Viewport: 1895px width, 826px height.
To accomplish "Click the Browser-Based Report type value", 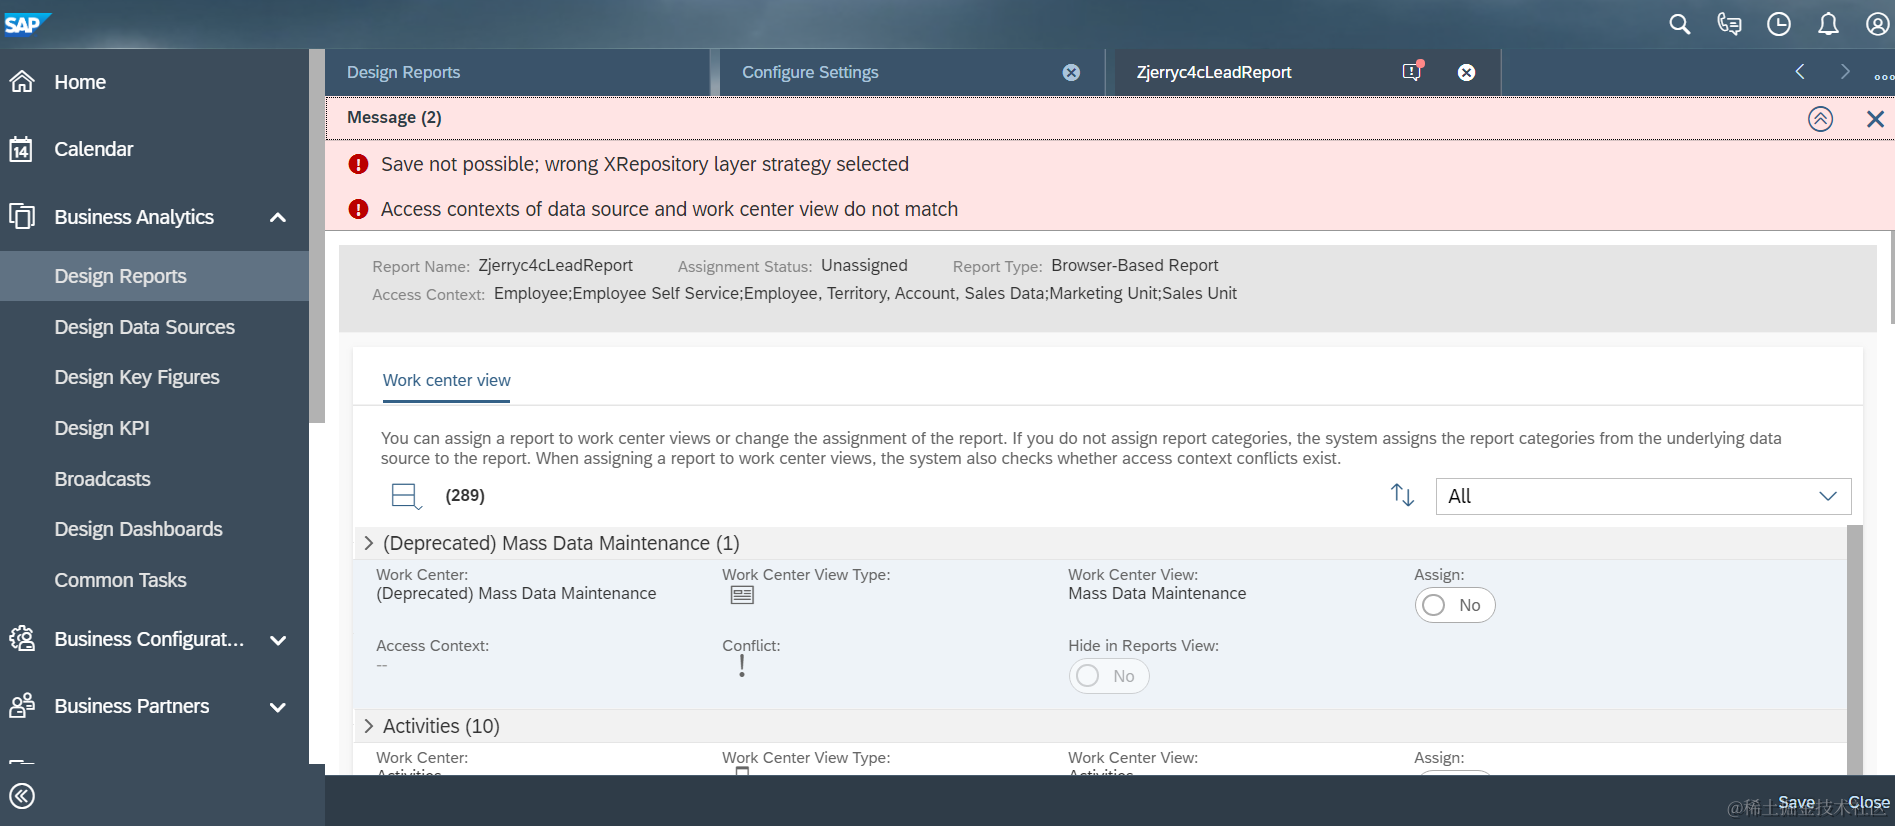I will click(1135, 265).
